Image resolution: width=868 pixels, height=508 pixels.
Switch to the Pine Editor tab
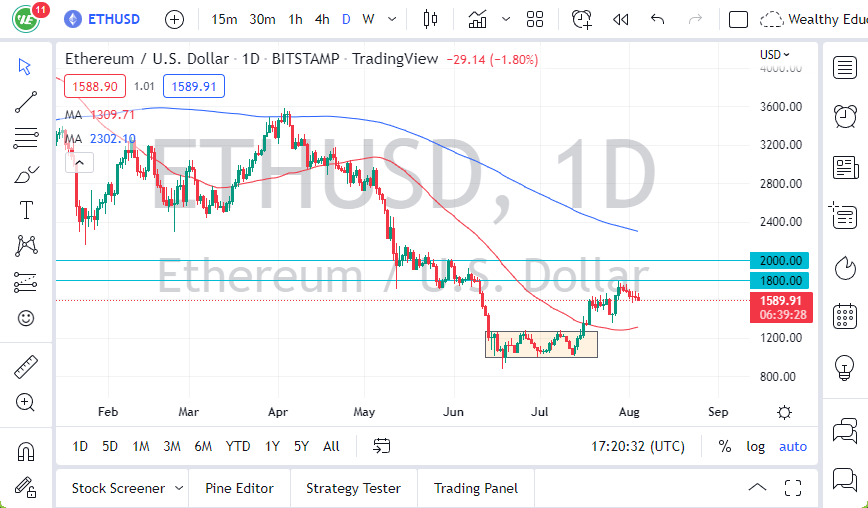[239, 488]
